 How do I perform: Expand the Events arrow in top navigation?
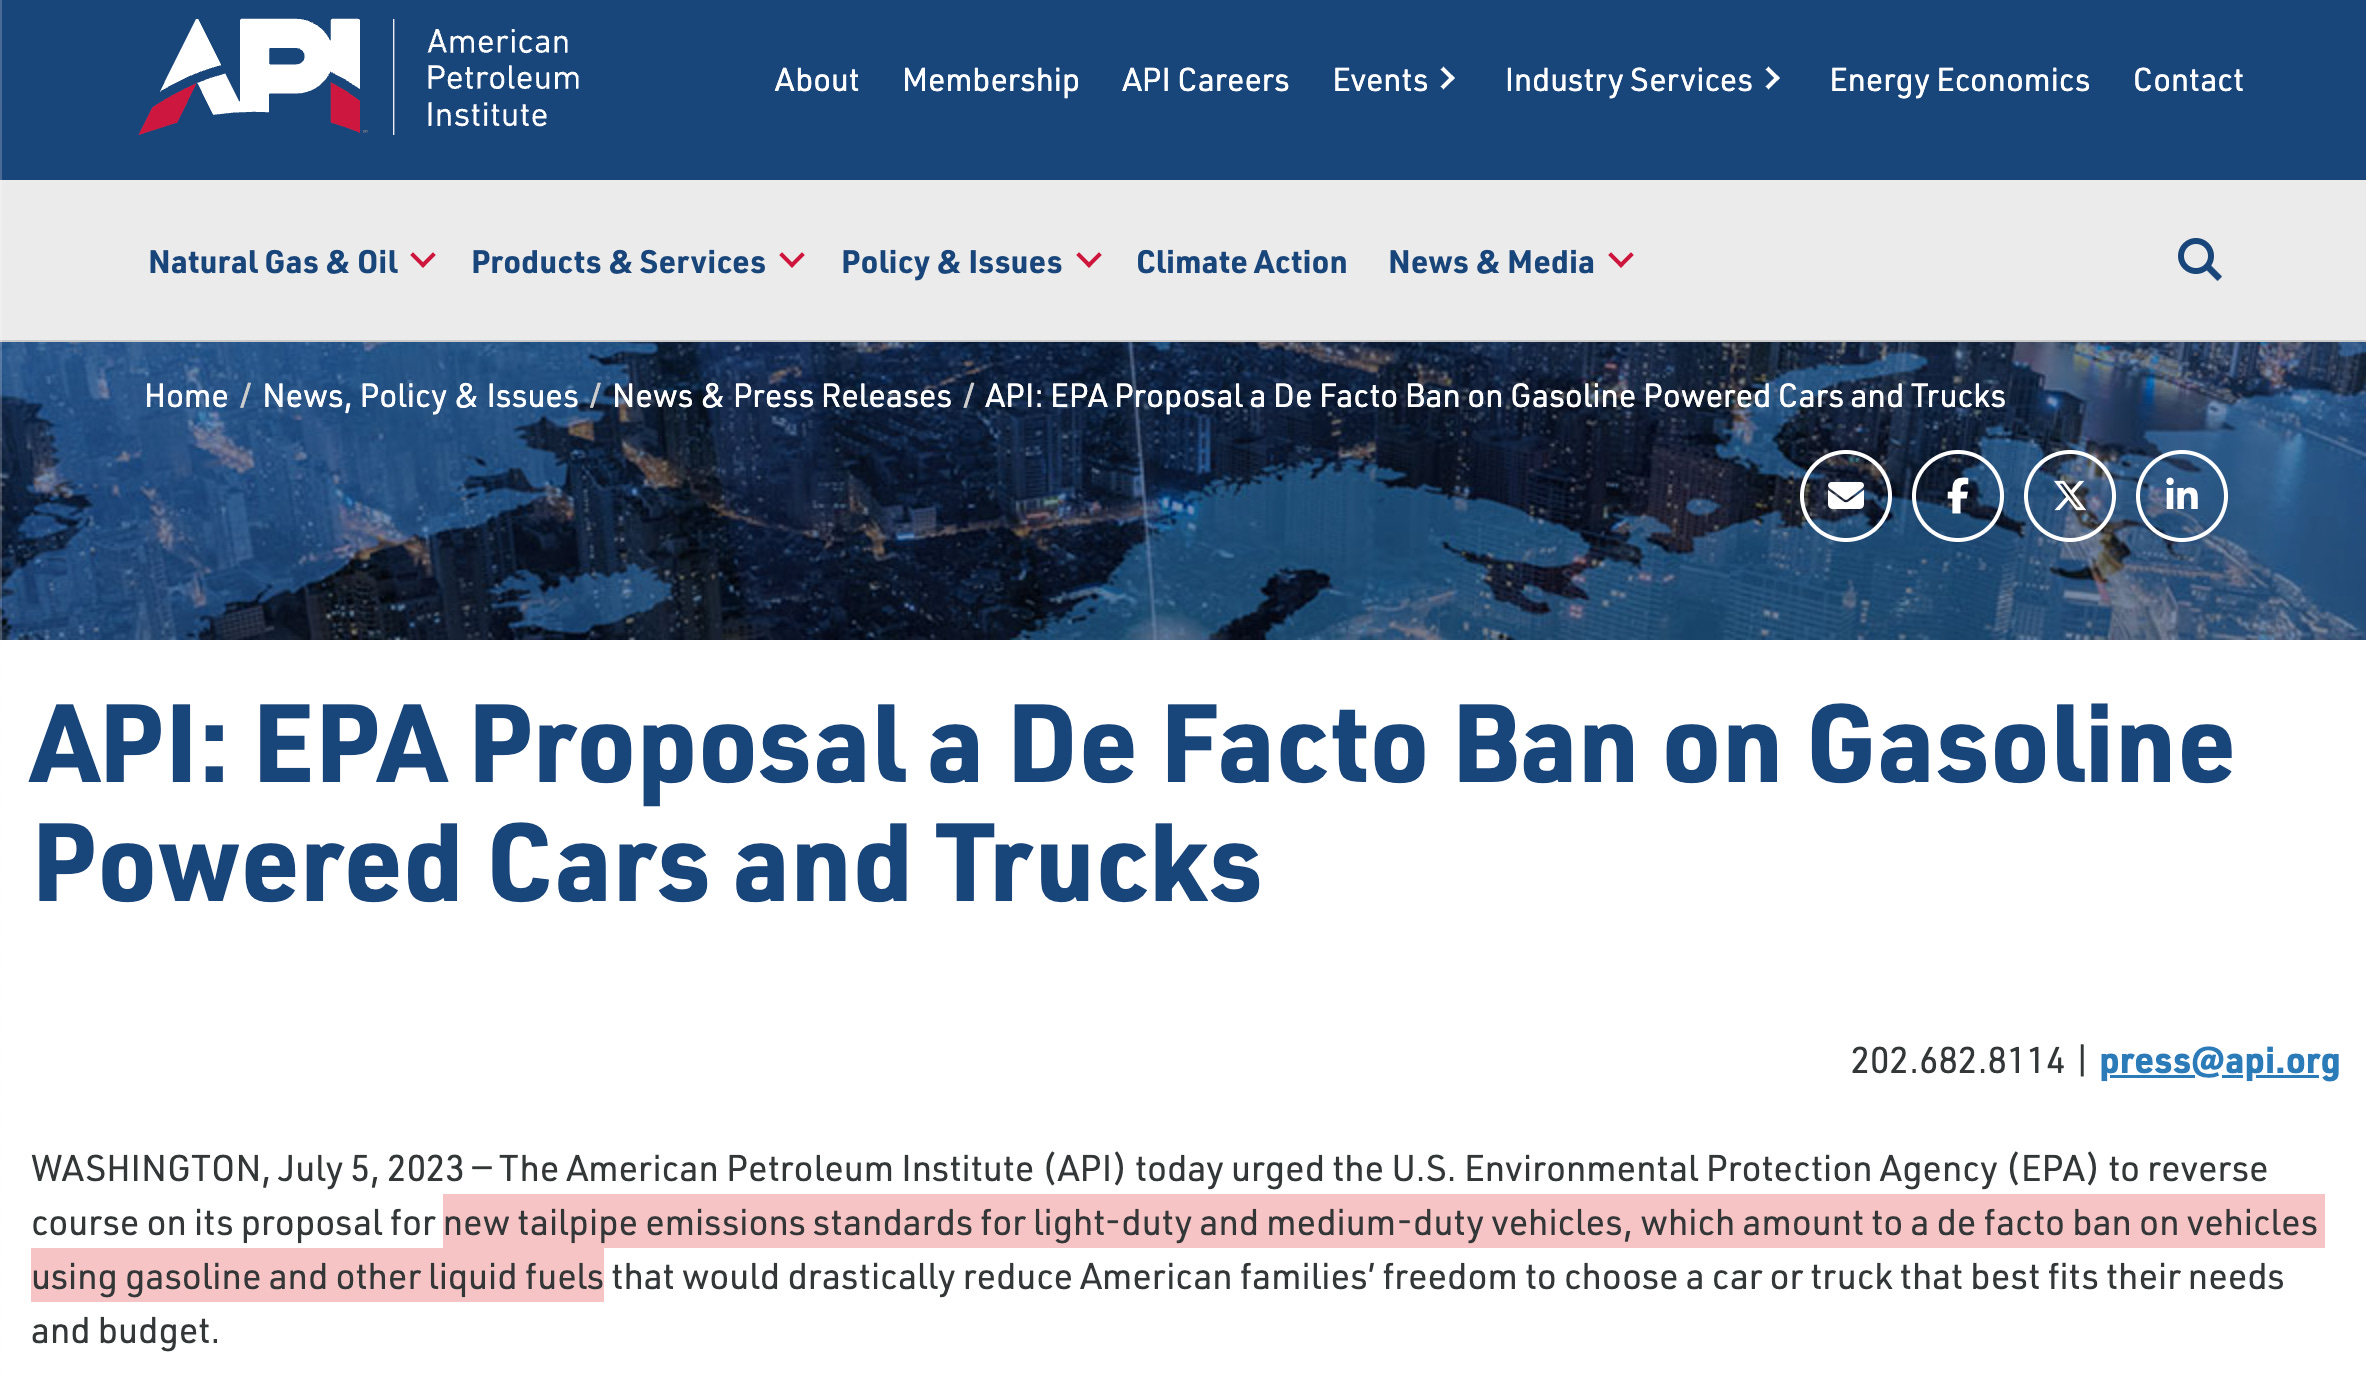(1448, 78)
